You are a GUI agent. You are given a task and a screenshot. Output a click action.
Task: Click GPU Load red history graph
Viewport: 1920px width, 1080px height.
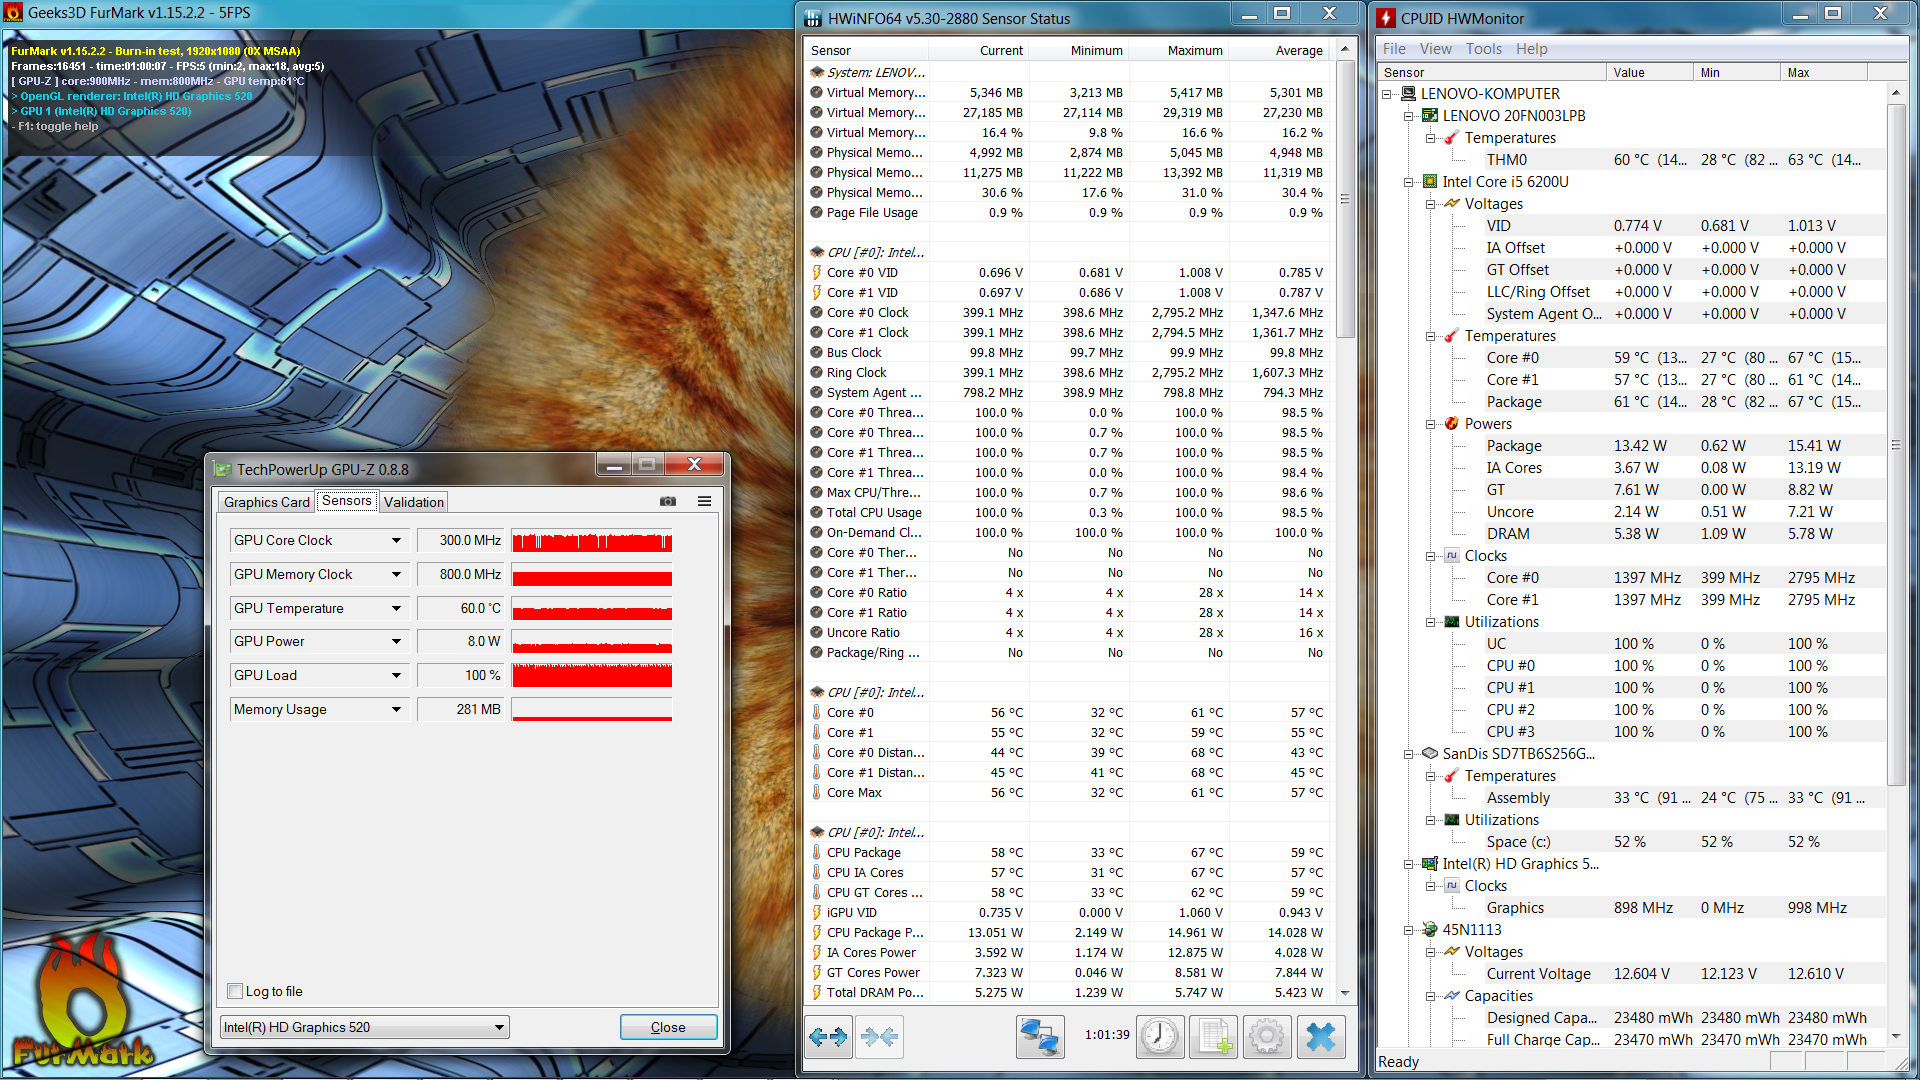[592, 675]
